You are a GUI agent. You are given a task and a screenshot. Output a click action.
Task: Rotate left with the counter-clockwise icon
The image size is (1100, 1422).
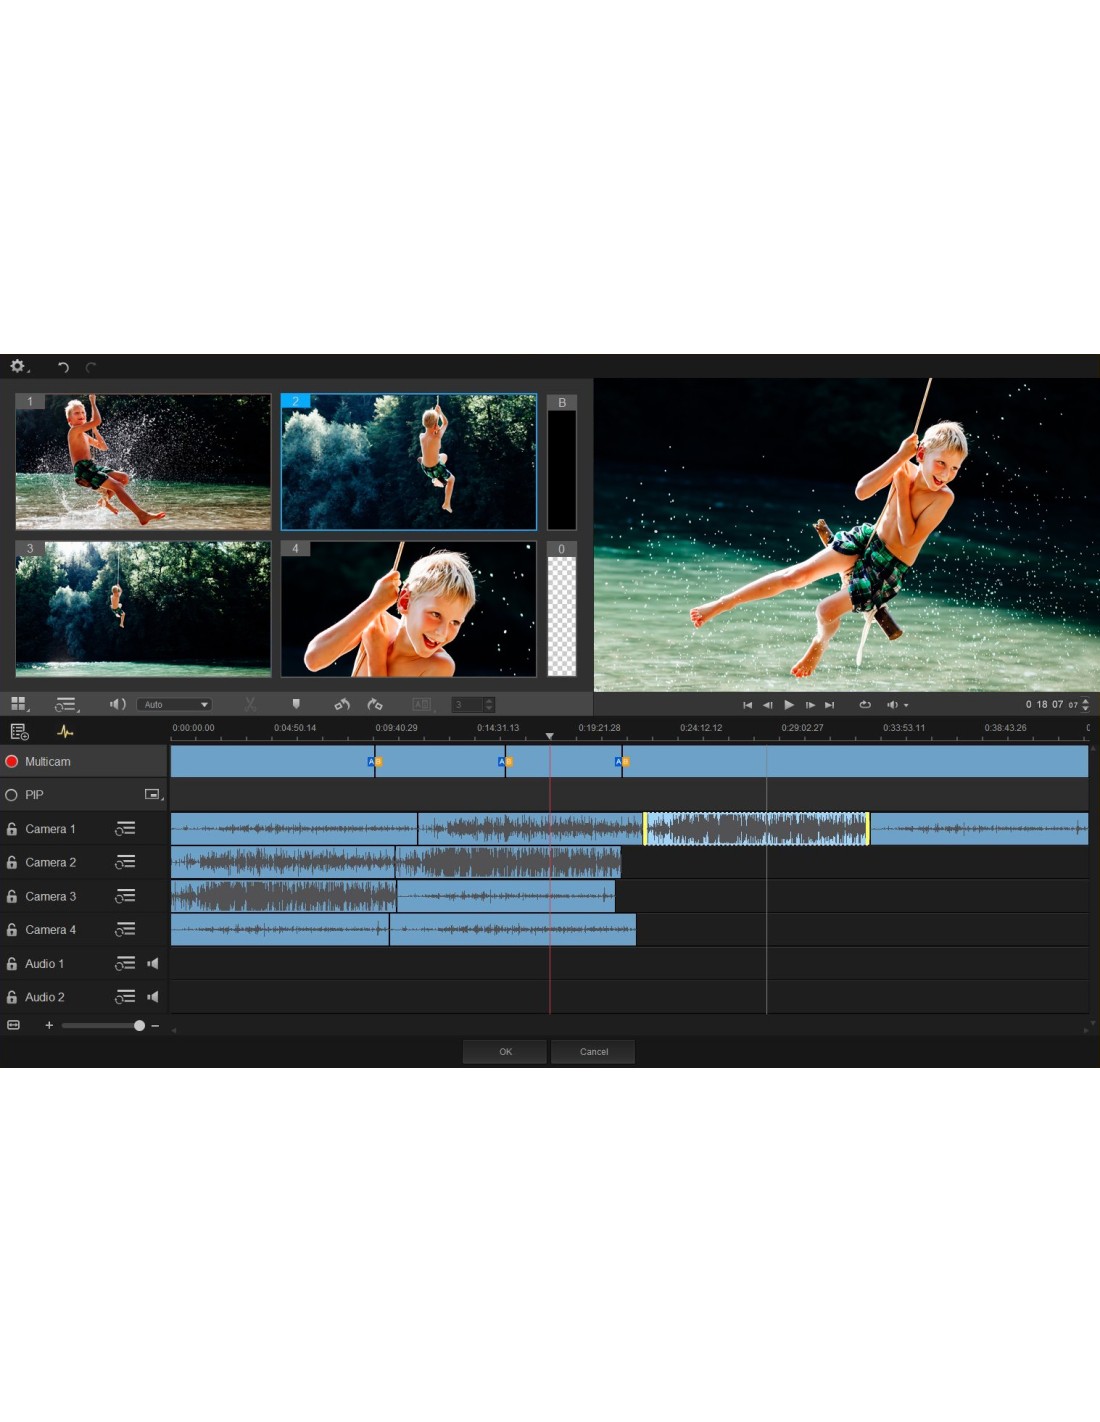point(342,704)
